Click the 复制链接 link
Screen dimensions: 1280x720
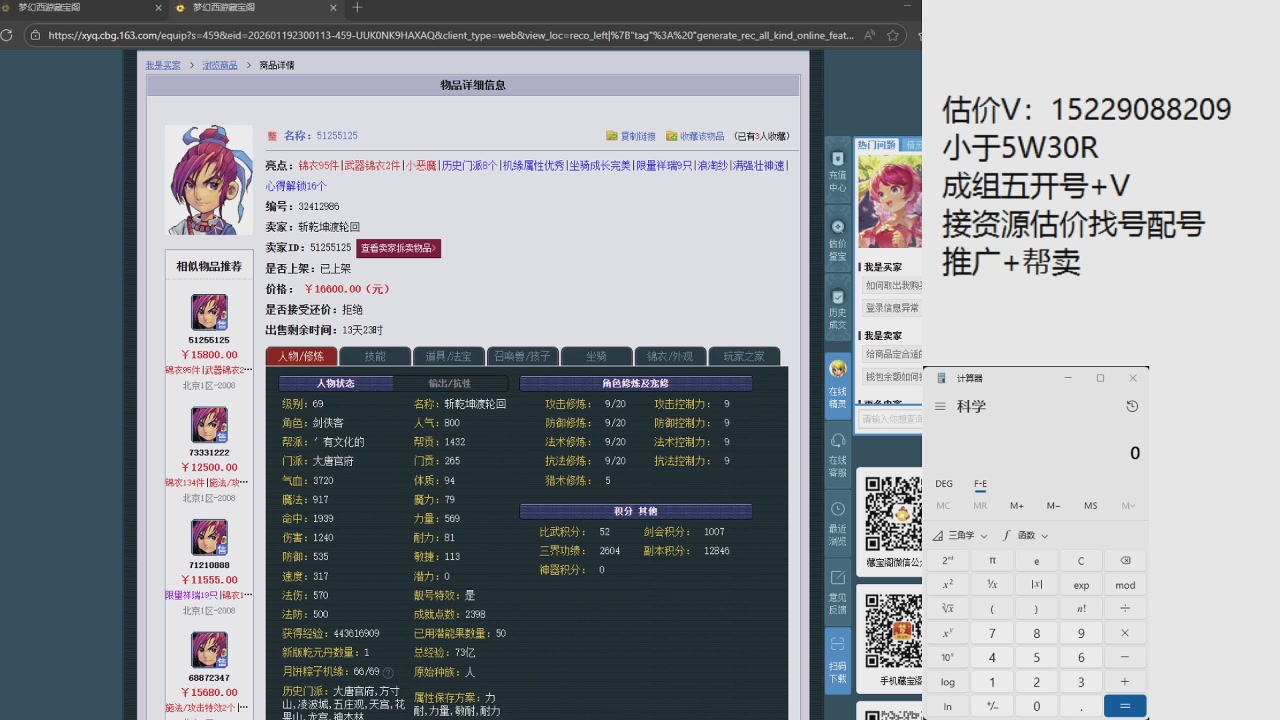[x=632, y=136]
